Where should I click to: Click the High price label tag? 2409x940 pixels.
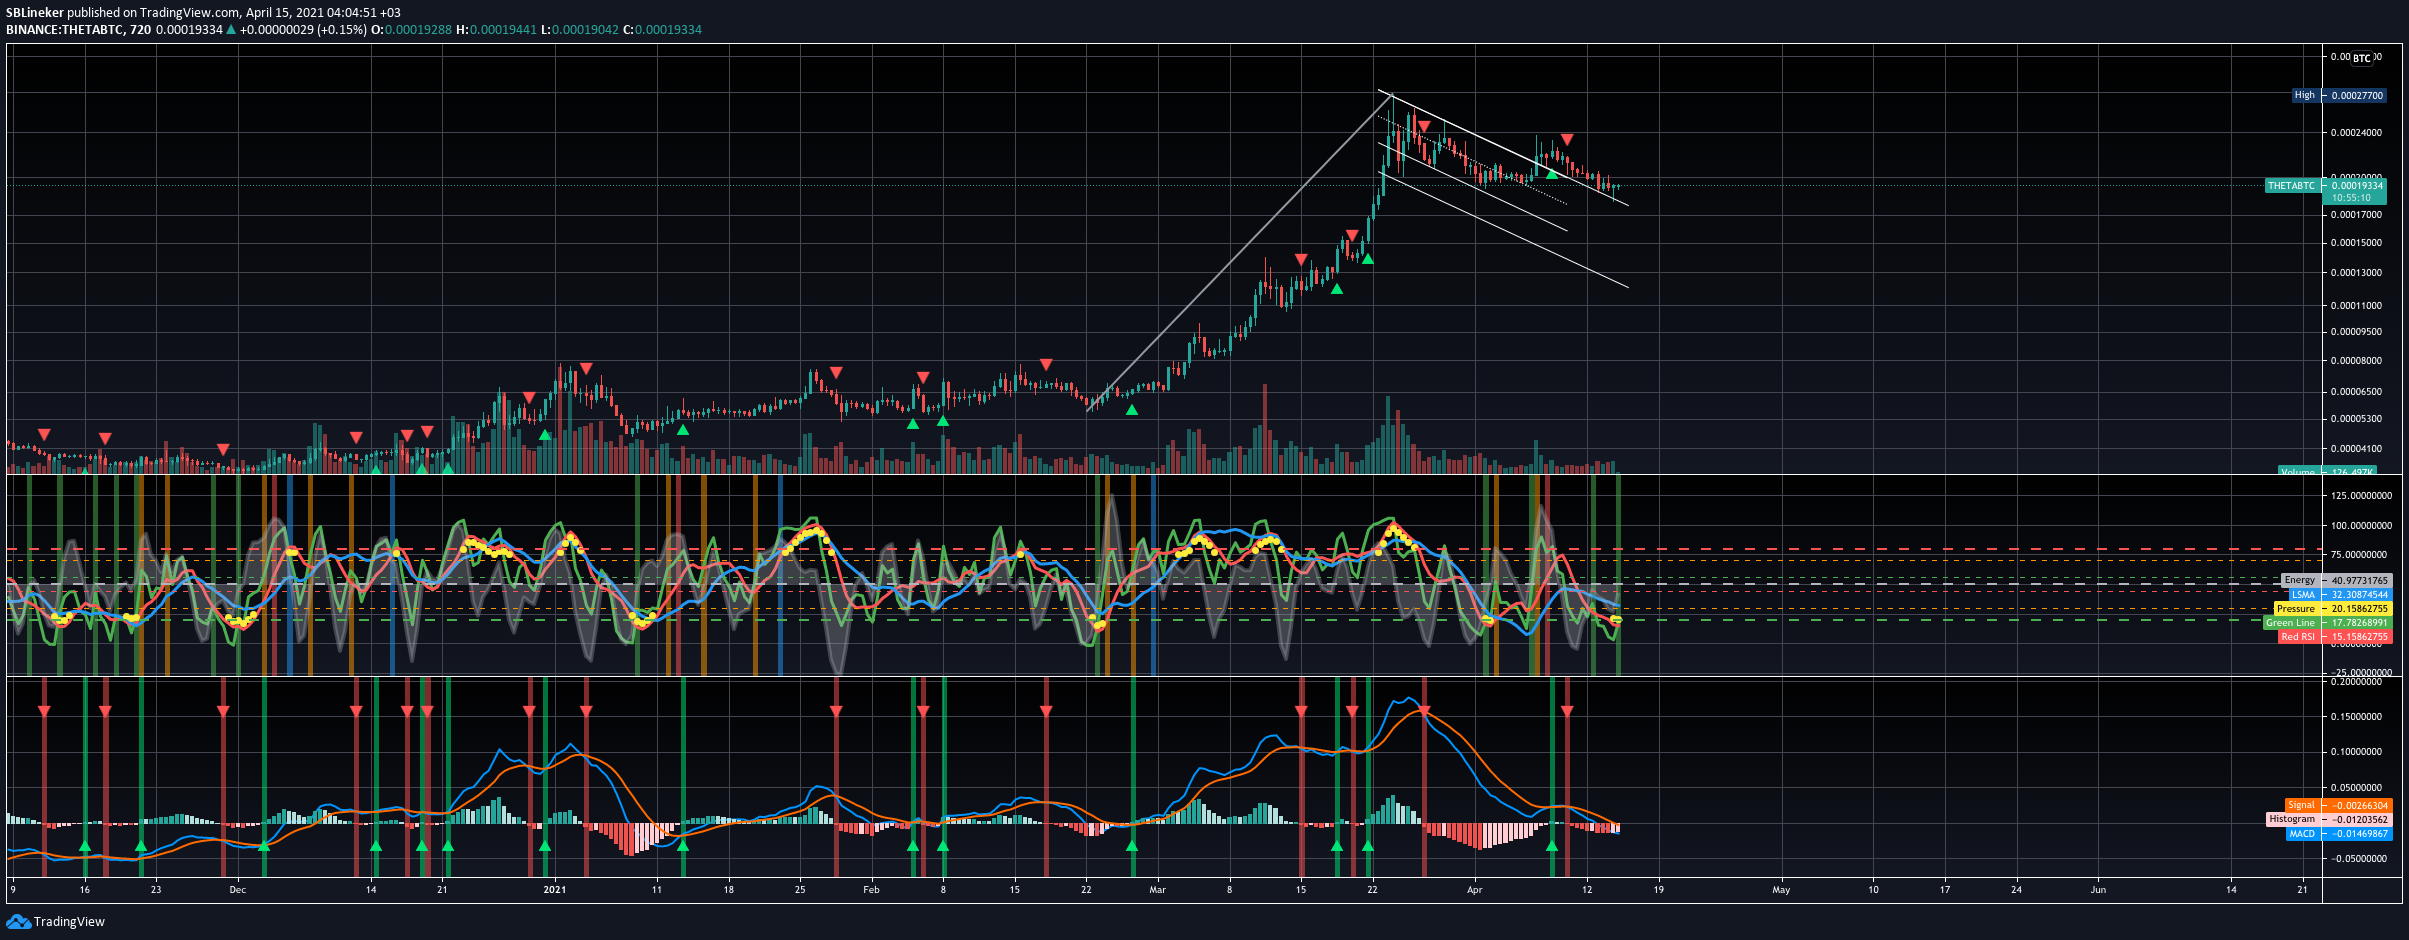coord(2305,95)
